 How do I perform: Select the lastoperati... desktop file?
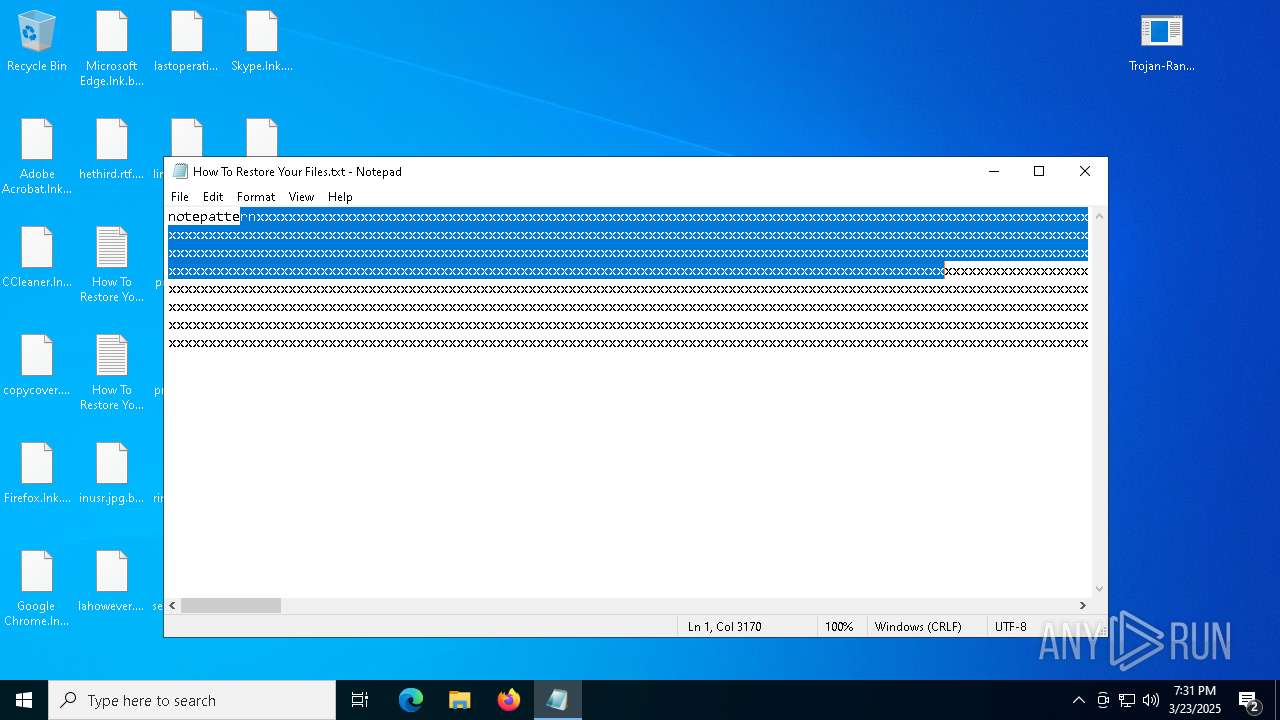(186, 42)
